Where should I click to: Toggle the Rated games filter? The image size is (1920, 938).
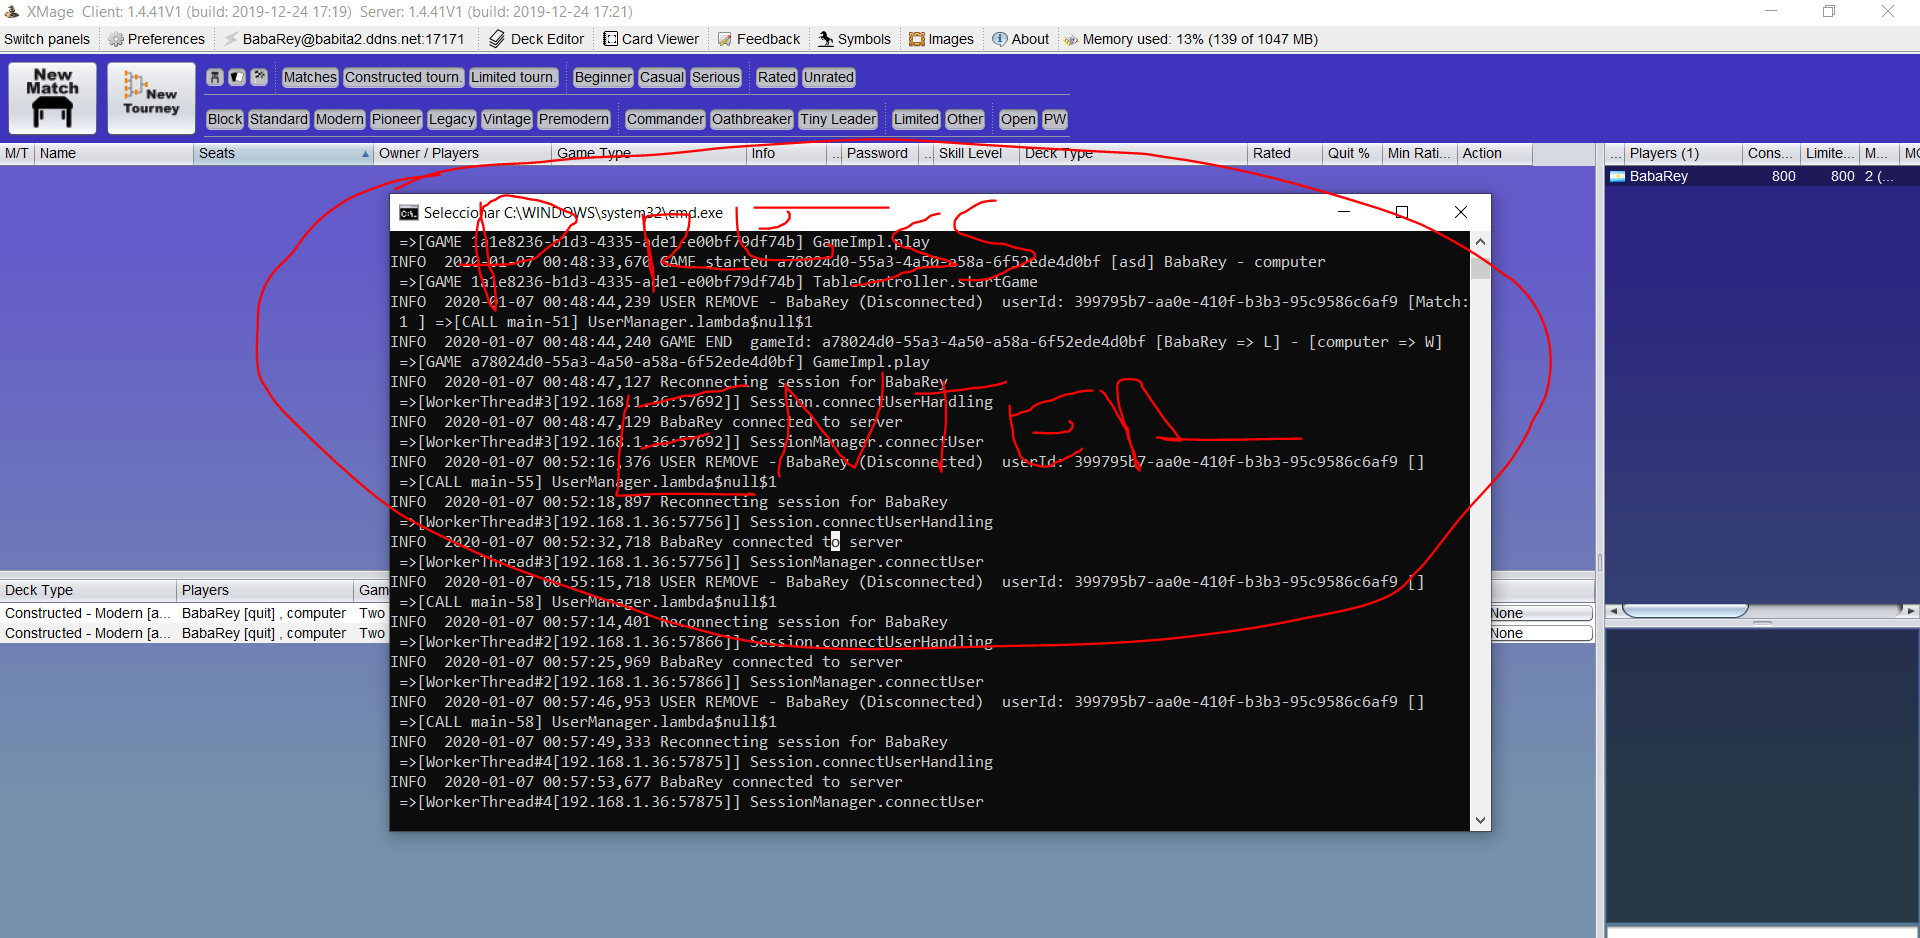pos(776,77)
